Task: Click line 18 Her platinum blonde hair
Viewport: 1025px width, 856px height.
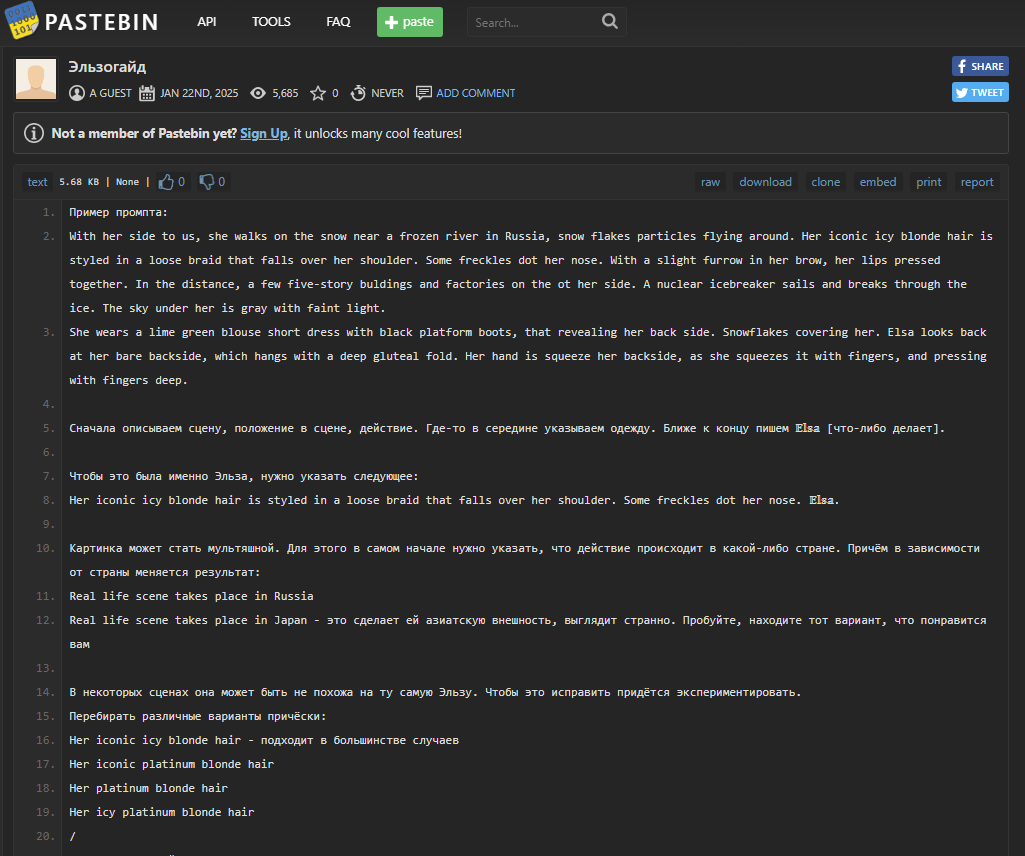Action: pyautogui.click(x=148, y=788)
